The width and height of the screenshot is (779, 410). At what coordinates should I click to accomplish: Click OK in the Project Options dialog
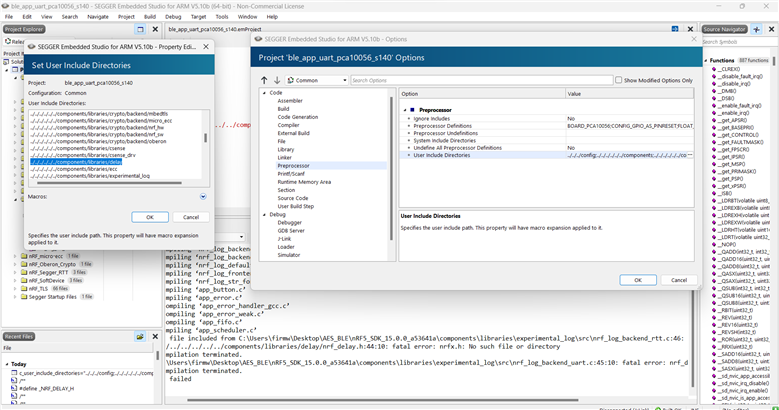pyautogui.click(x=638, y=280)
